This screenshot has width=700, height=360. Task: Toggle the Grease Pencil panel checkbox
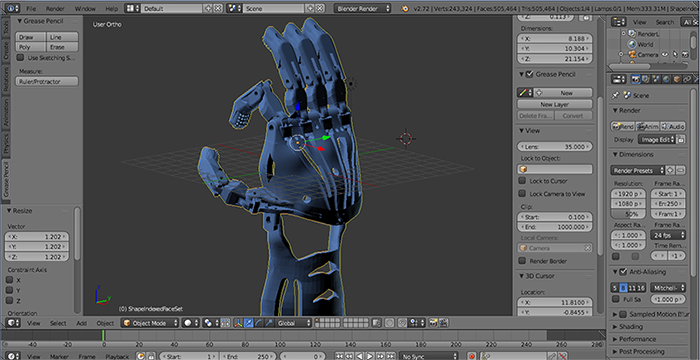[x=529, y=74]
